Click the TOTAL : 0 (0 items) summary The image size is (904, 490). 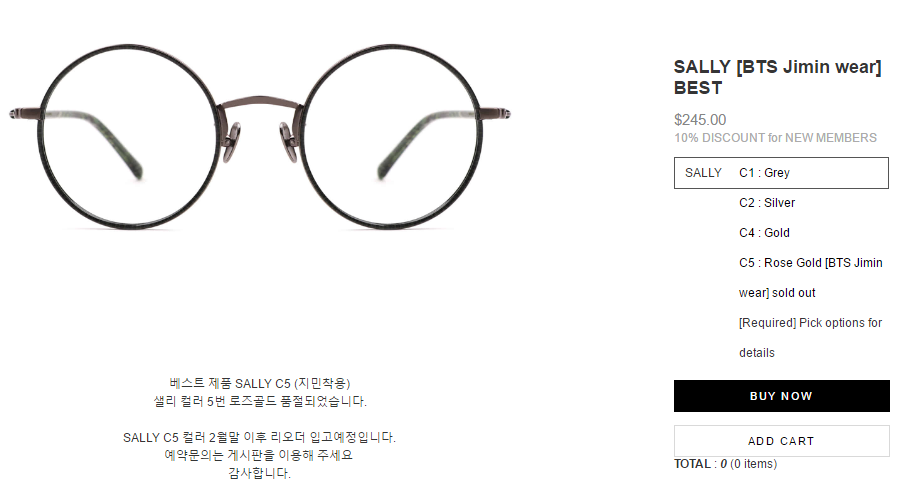[725, 464]
